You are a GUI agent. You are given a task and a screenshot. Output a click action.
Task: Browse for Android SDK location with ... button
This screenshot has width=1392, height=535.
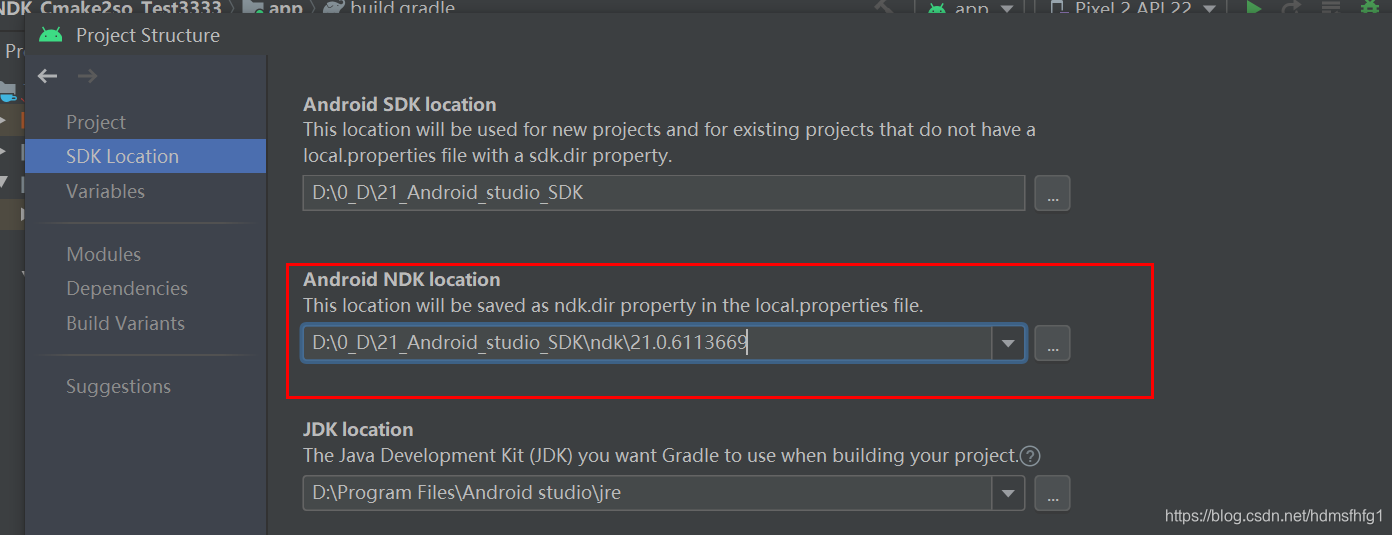tap(1052, 193)
